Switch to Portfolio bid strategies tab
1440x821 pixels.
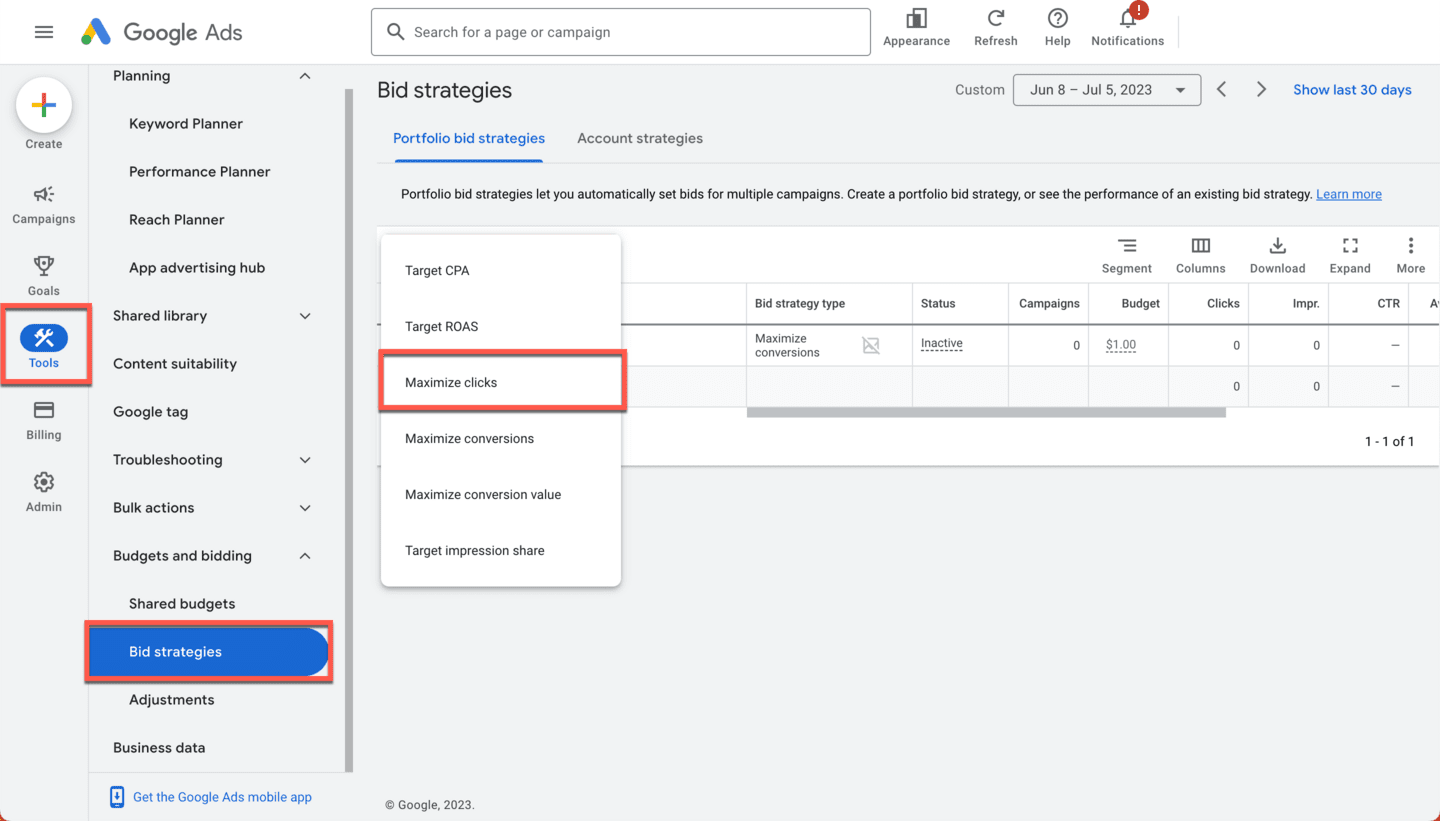tap(469, 138)
